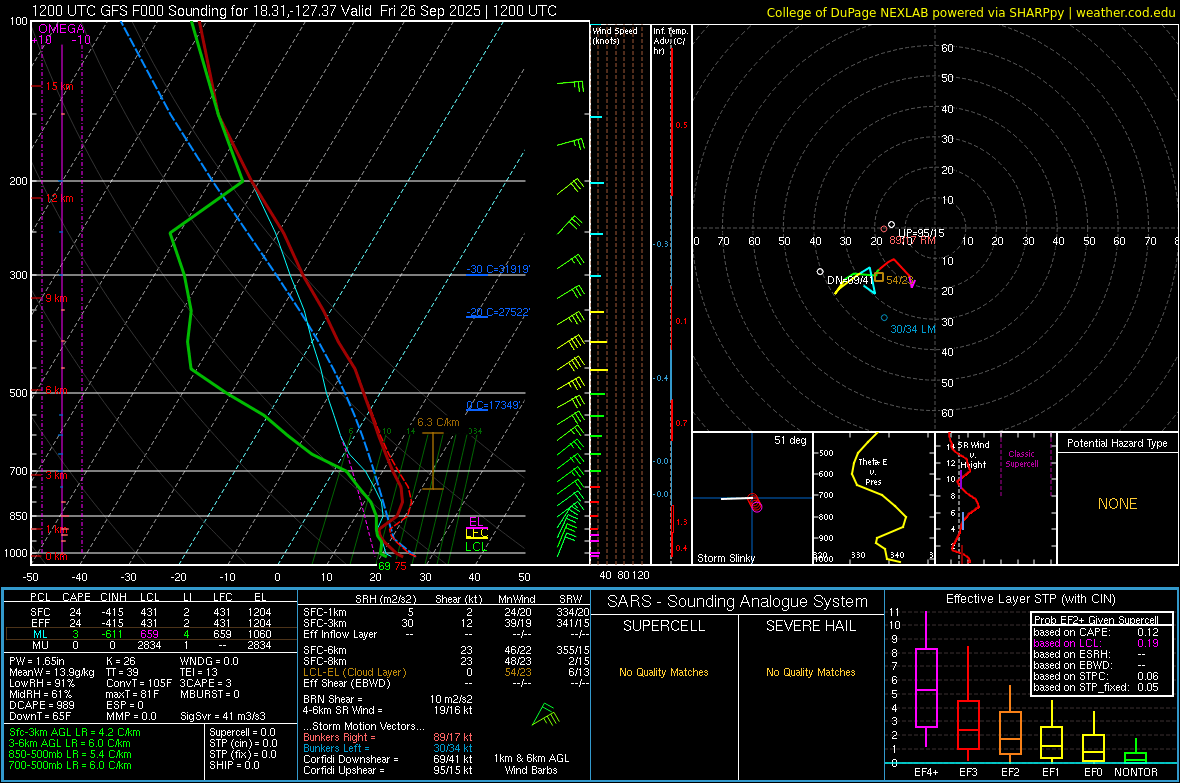This screenshot has width=1180, height=783.
Task: Click the 6.3 C/km lapse rate label
Action: (438, 422)
